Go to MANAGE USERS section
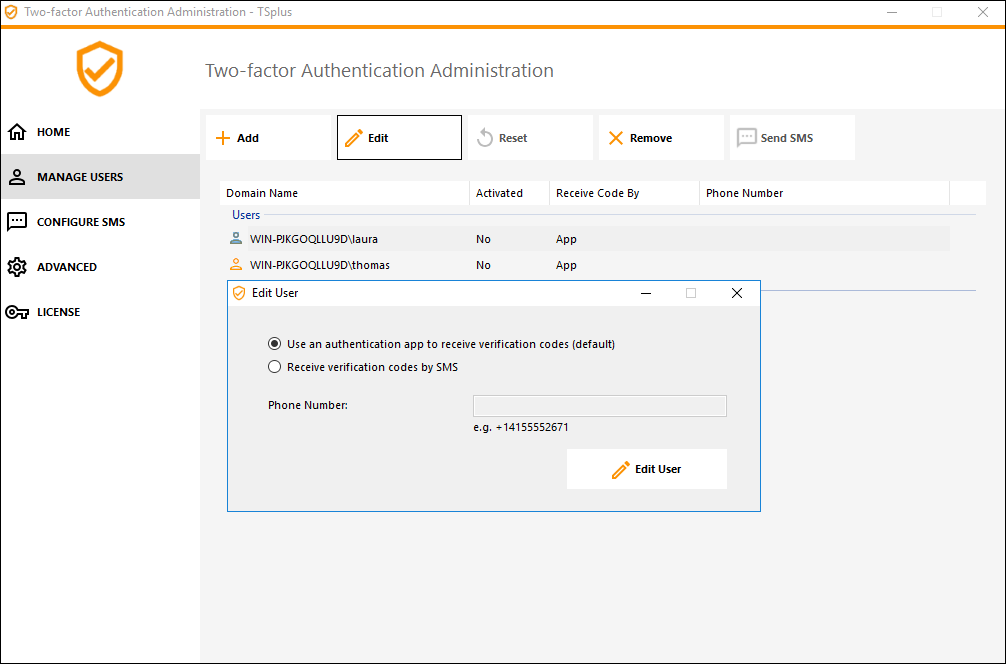 tap(101, 176)
